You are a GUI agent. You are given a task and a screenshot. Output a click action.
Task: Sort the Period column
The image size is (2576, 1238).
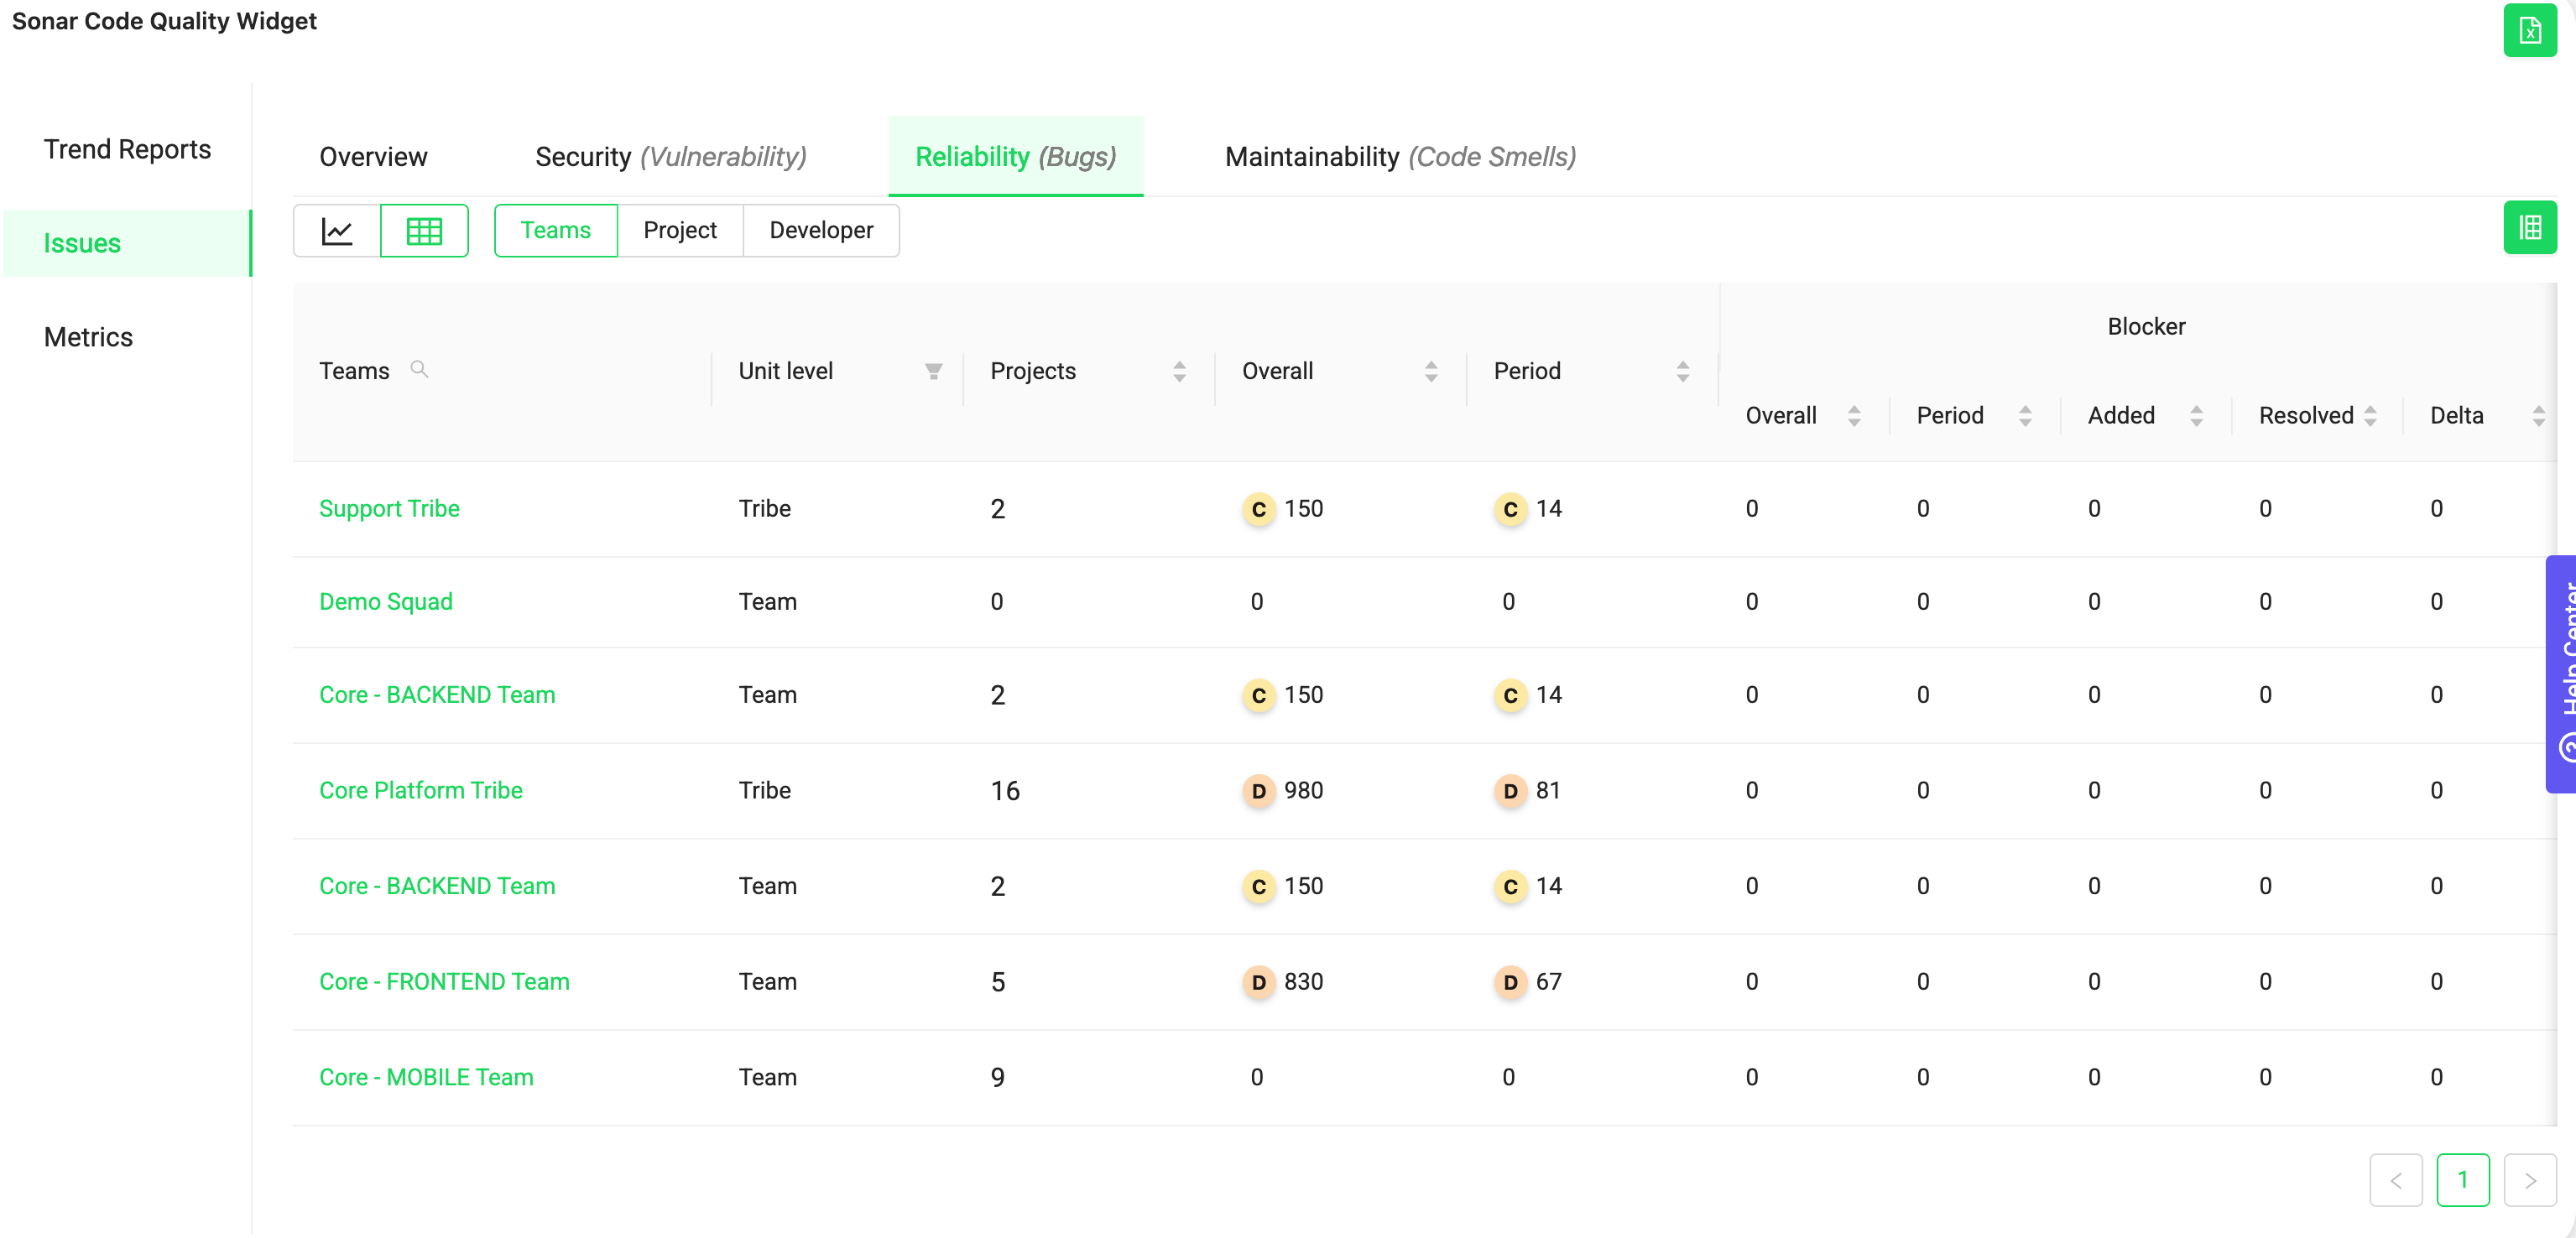pyautogui.click(x=1682, y=372)
